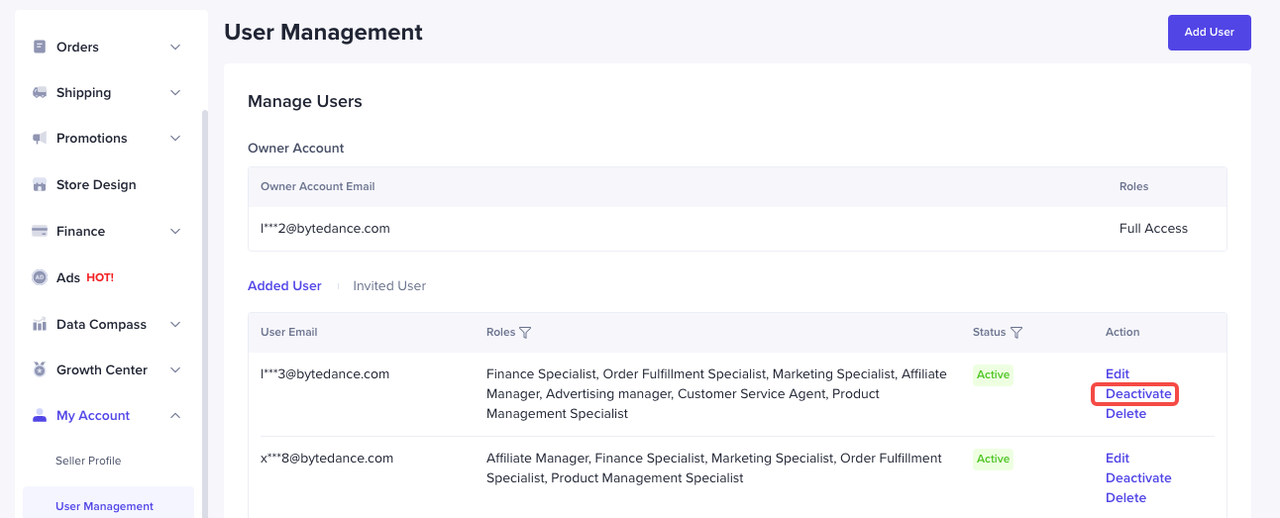Collapse the My Account section
Viewport: 1280px width, 518px height.
coord(176,416)
